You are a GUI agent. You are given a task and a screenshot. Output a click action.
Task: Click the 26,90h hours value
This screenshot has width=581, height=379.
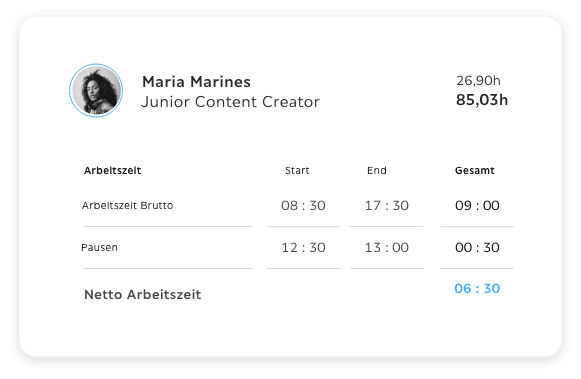478,80
